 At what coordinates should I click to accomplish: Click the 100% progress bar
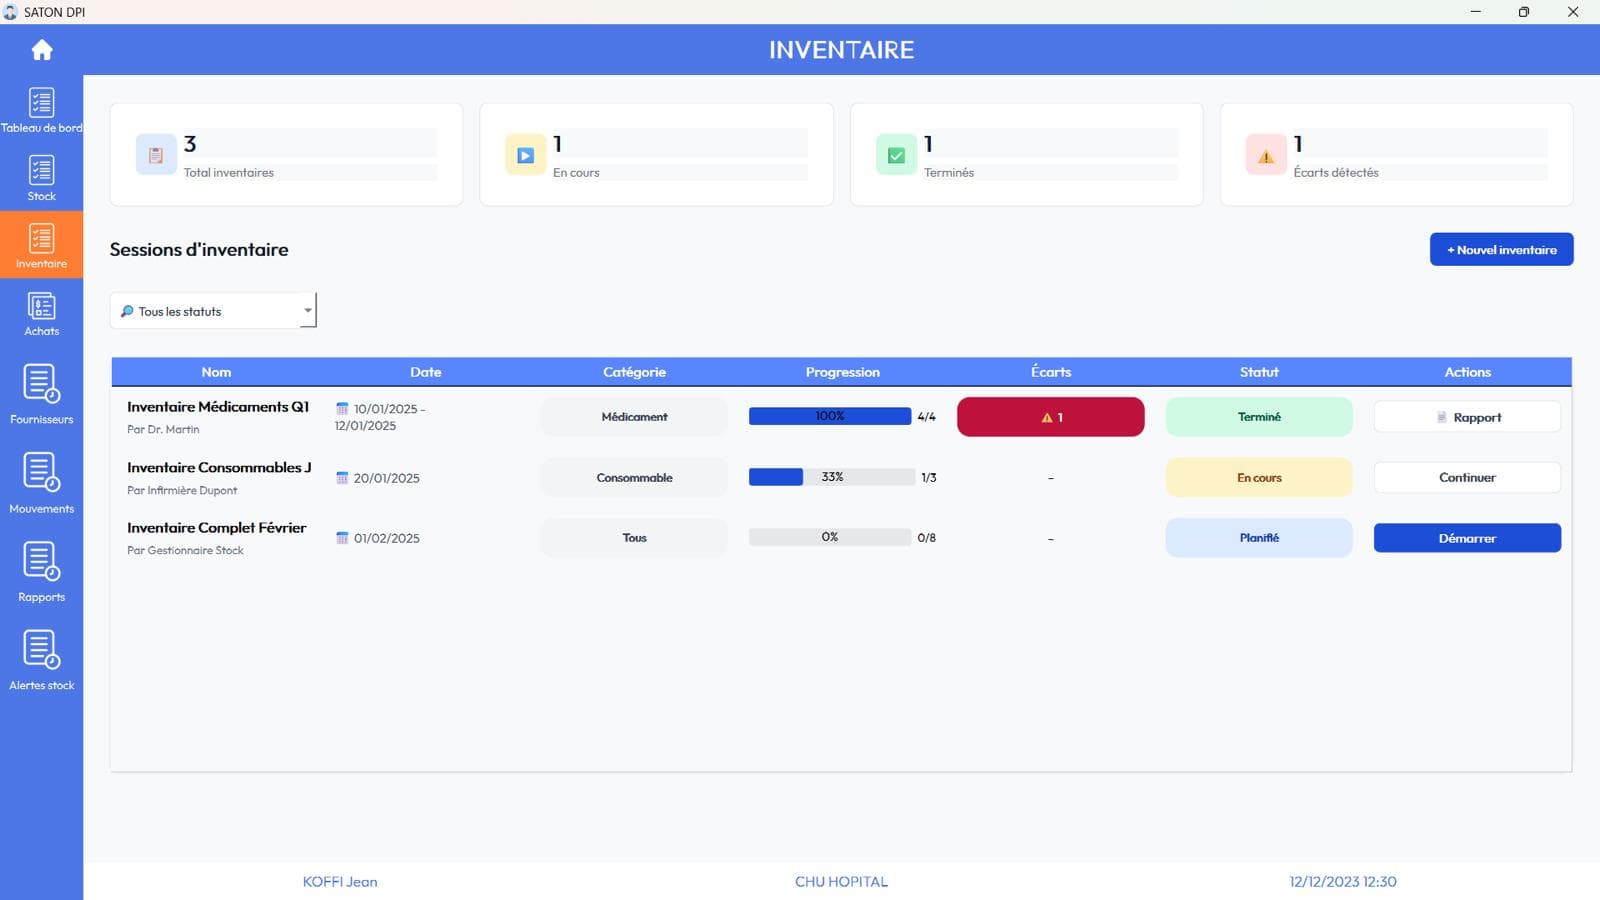point(830,416)
